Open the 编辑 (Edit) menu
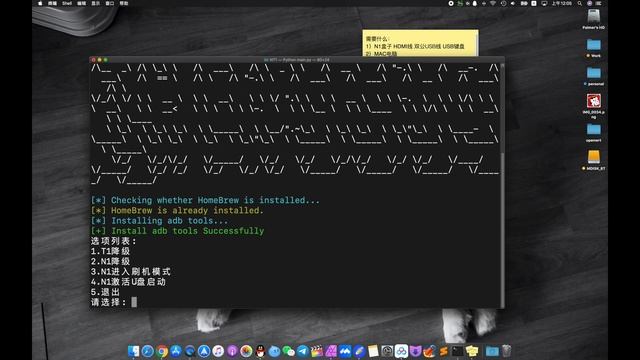Viewport: 640px width, 360px height. click(82, 3)
